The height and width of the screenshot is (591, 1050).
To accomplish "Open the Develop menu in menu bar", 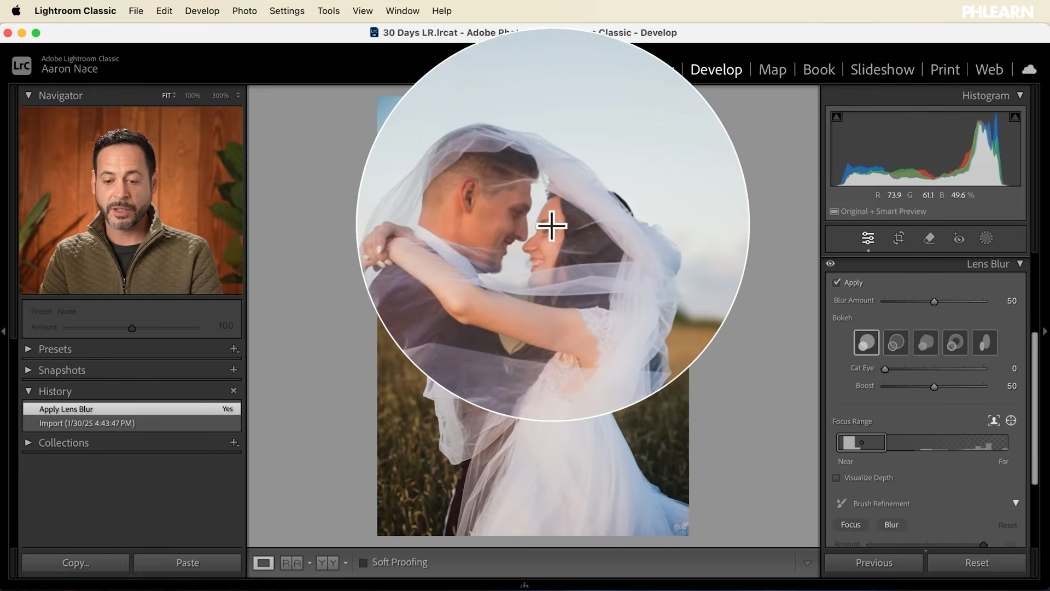I will tap(202, 11).
